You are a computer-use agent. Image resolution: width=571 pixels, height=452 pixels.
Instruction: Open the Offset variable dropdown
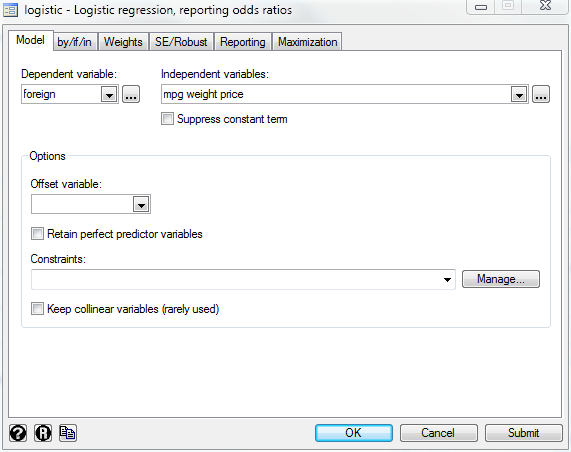[141, 204]
